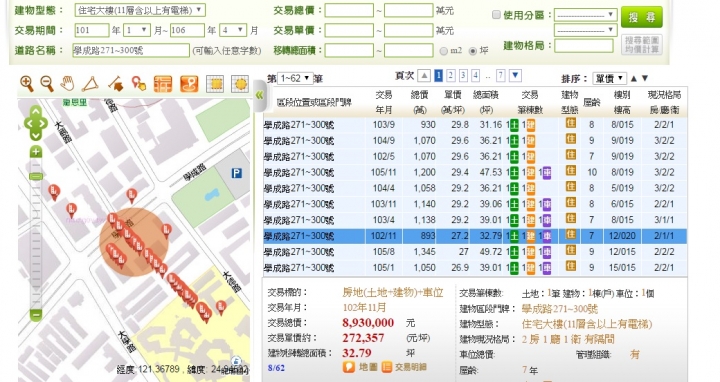
Task: Click the green 土 land icon in 104/9 row
Action: (514, 141)
